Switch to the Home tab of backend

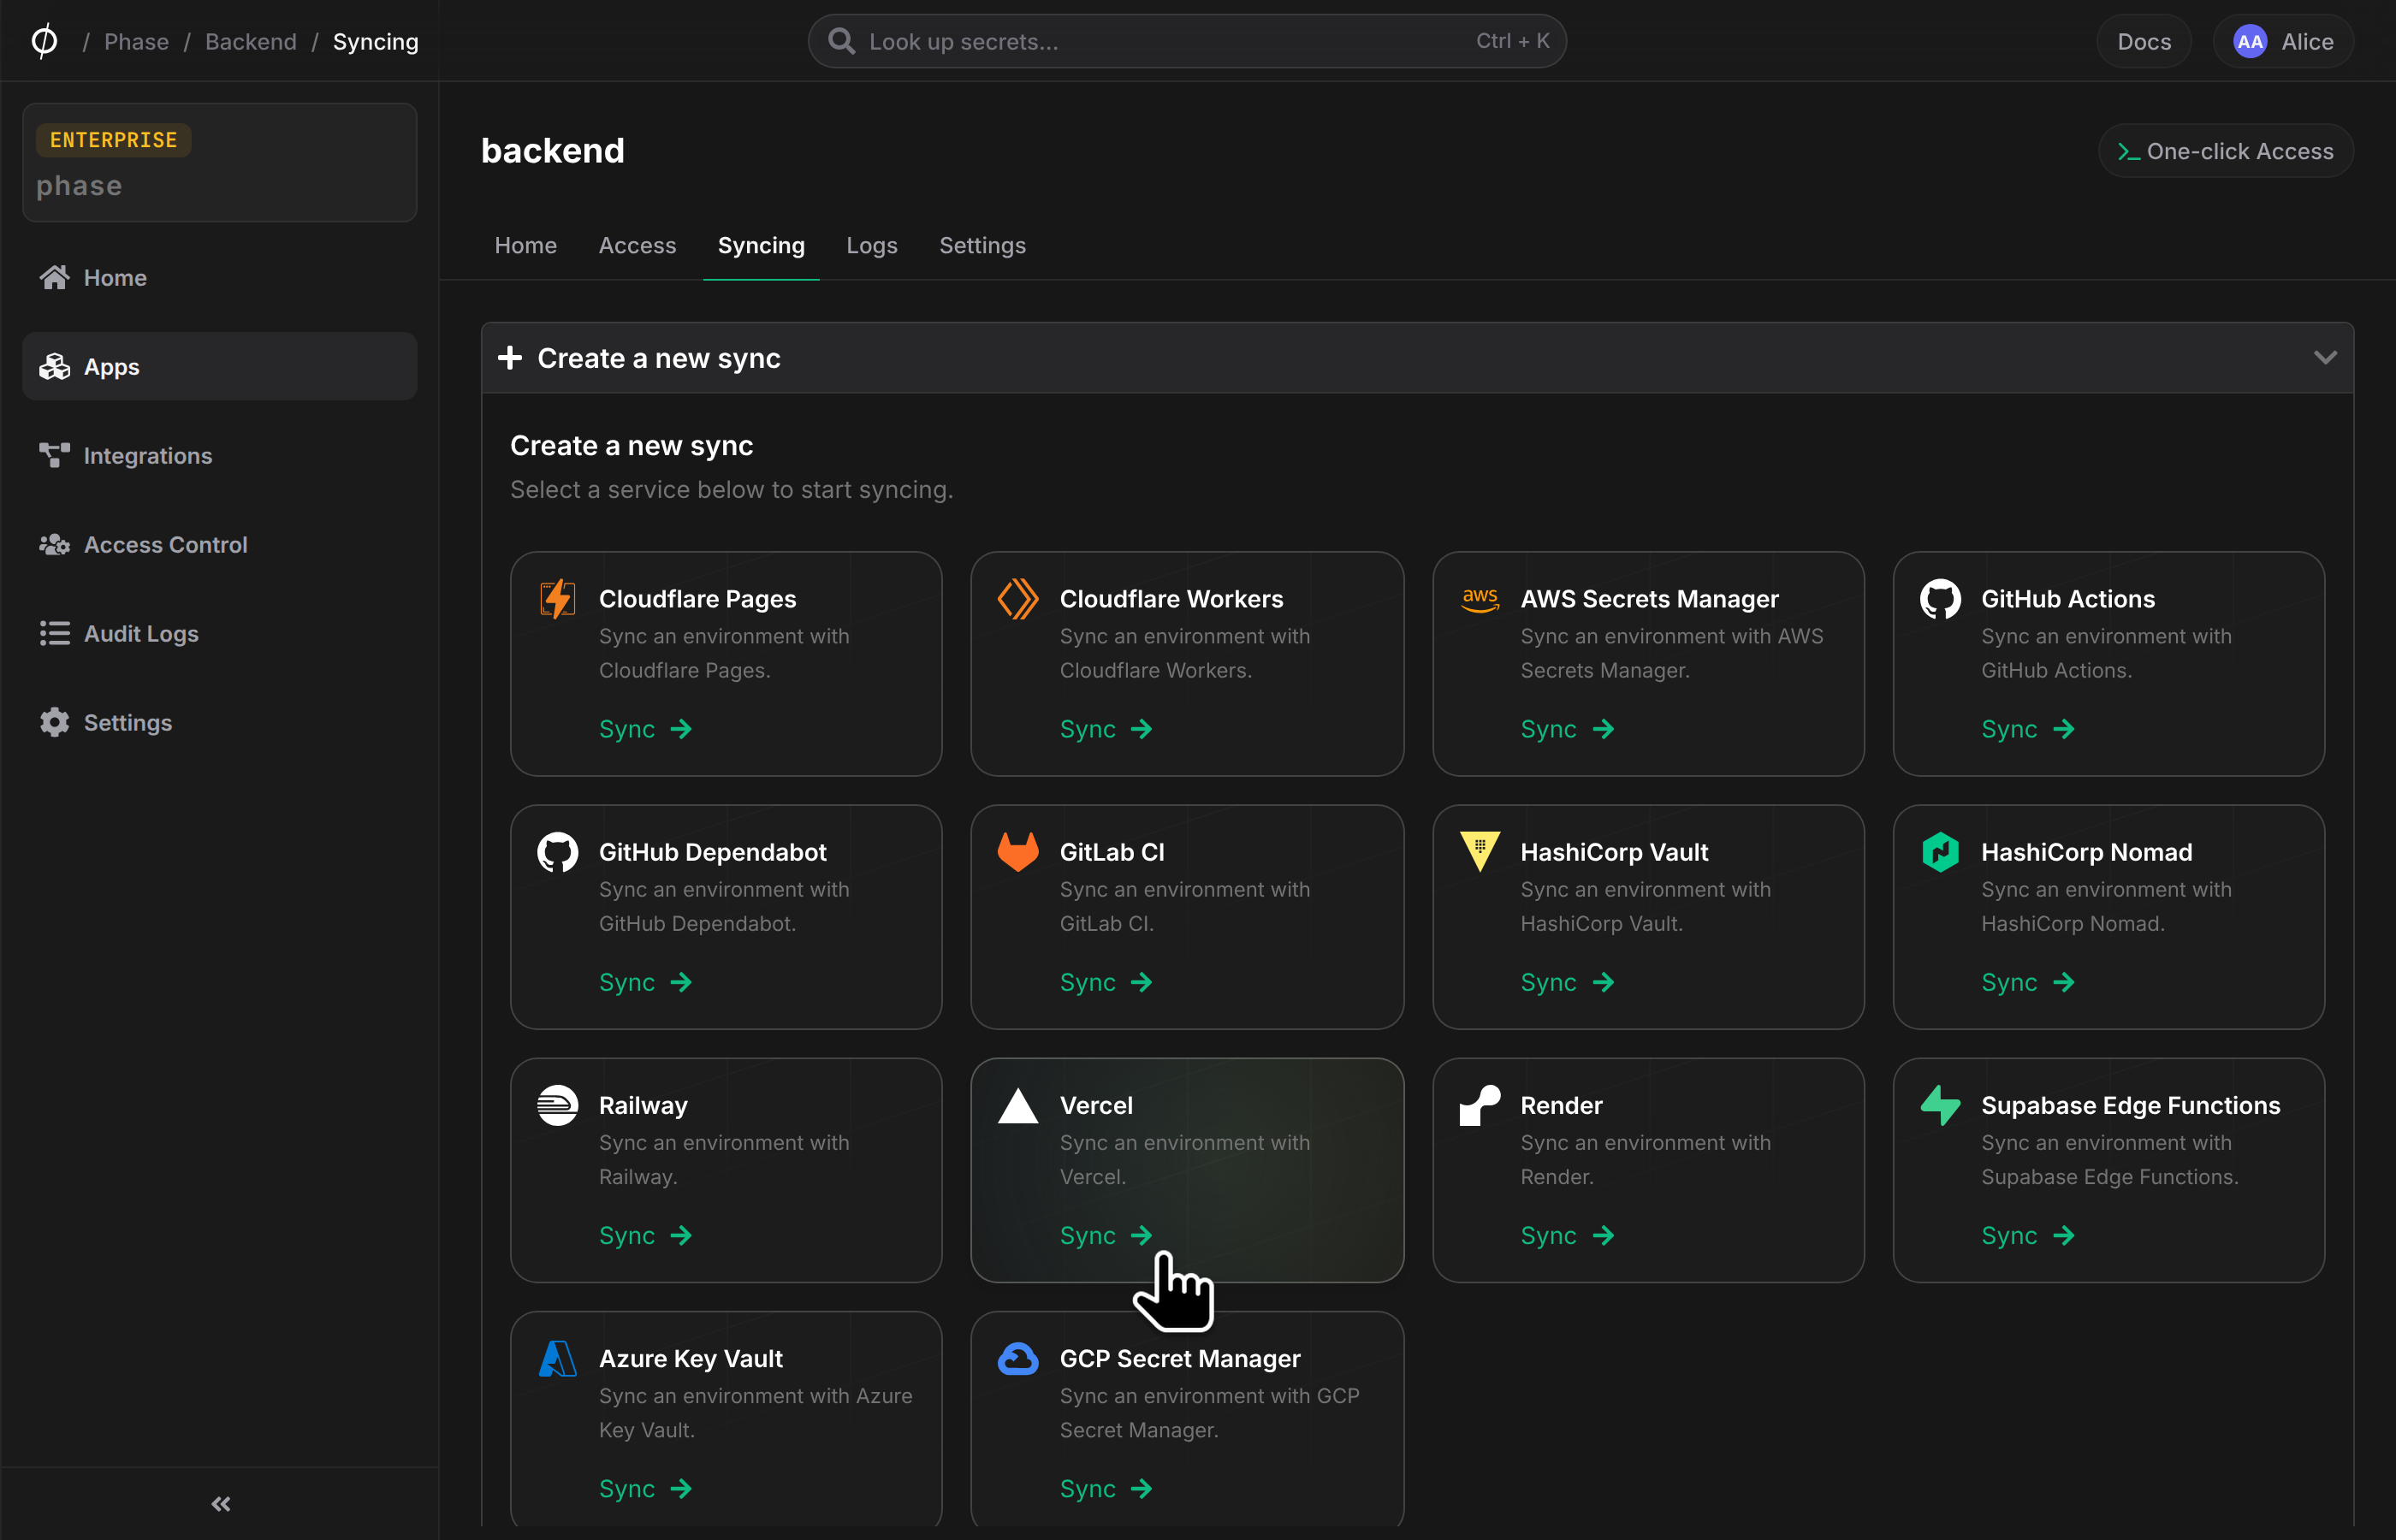point(526,245)
